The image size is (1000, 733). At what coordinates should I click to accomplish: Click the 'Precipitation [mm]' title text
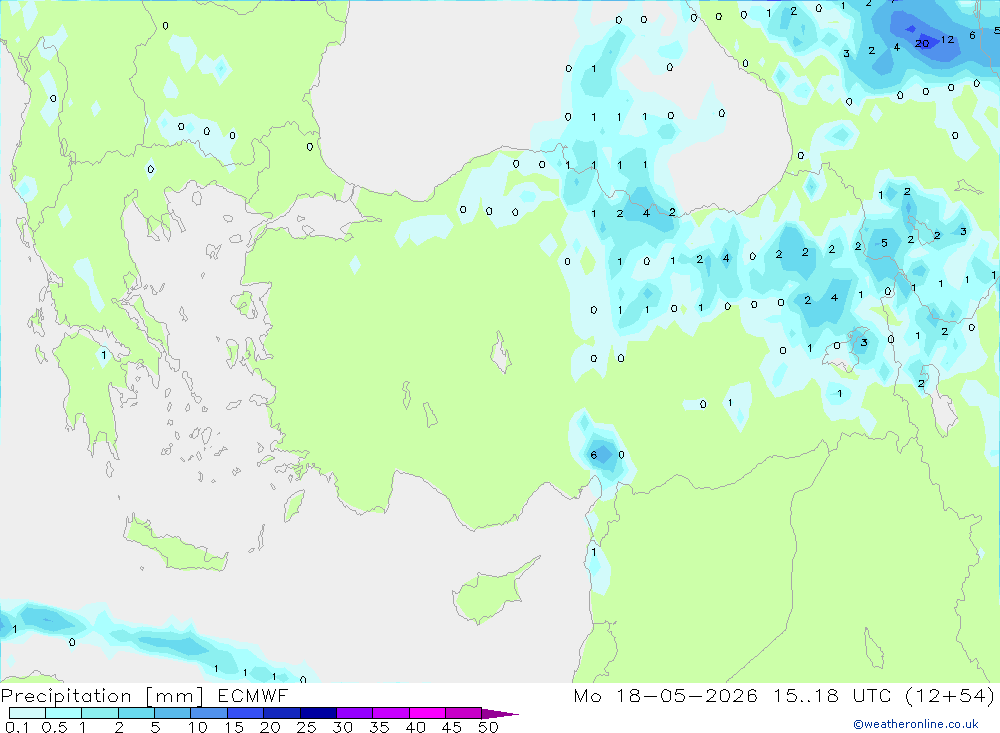tap(102, 696)
